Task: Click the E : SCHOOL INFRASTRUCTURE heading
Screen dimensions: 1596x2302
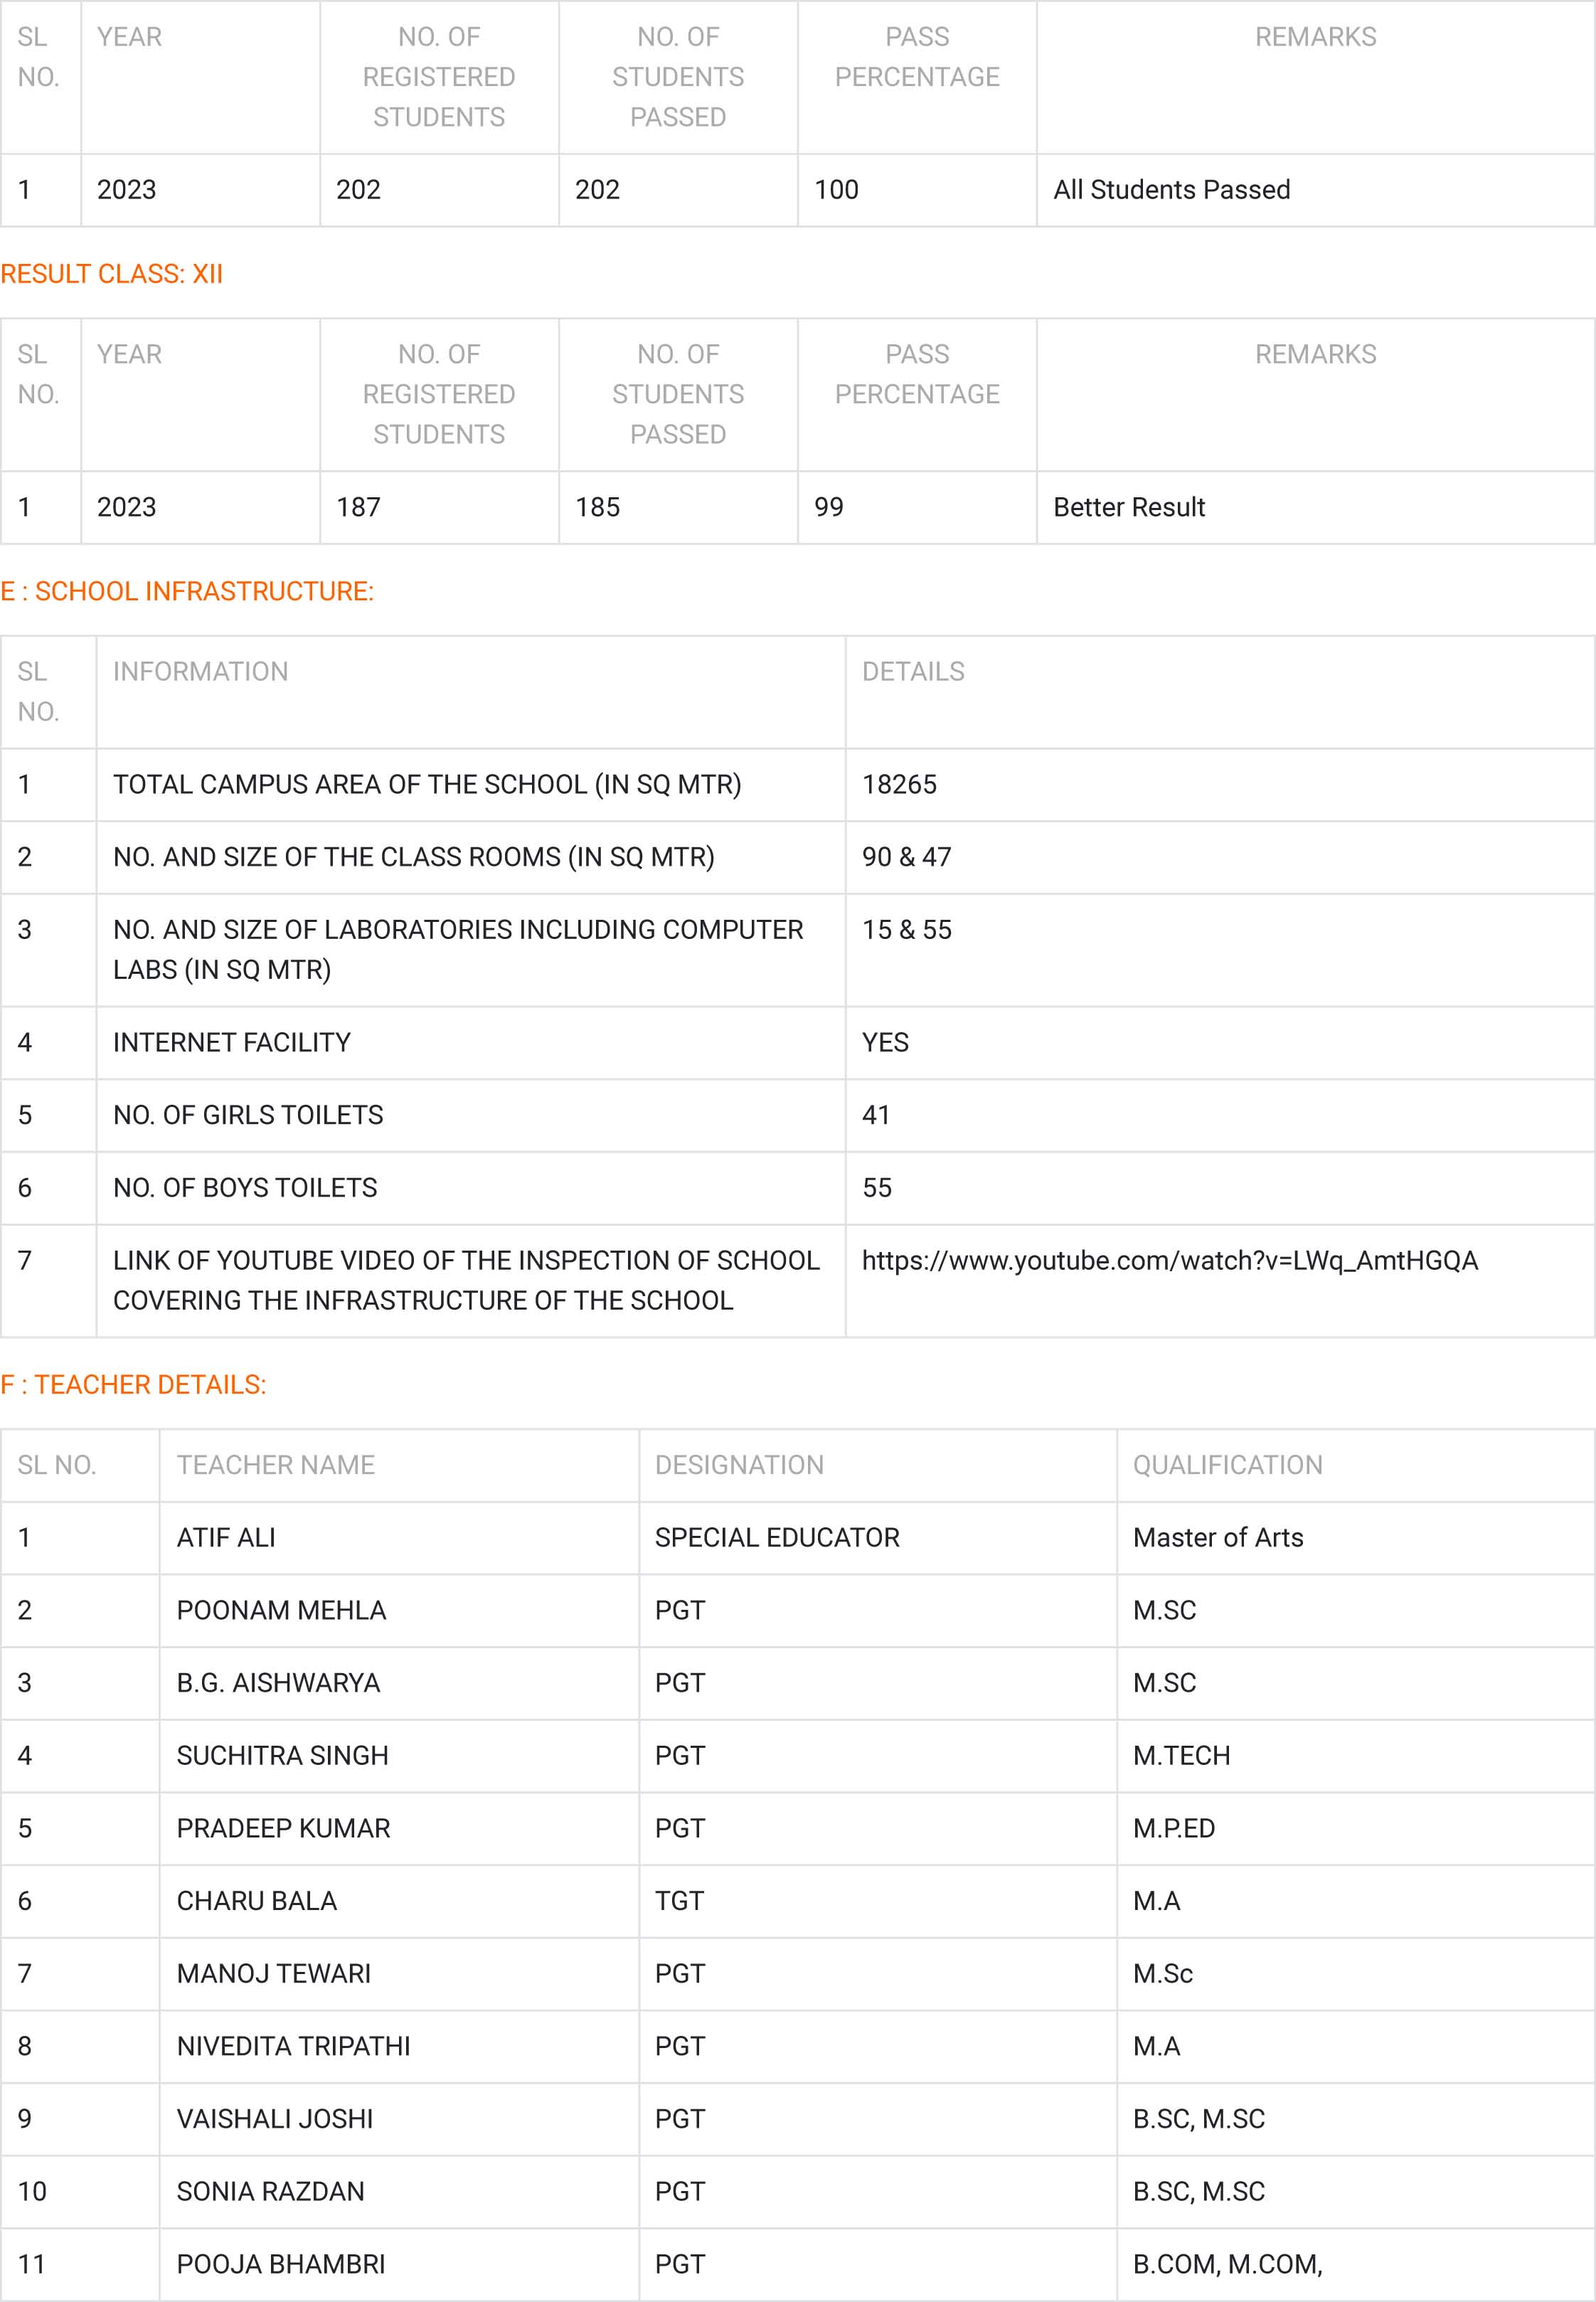Action: pos(187,591)
